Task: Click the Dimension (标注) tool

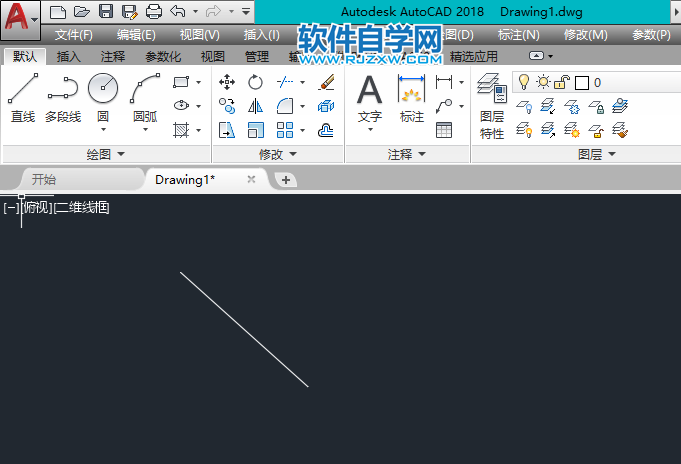Action: 411,98
